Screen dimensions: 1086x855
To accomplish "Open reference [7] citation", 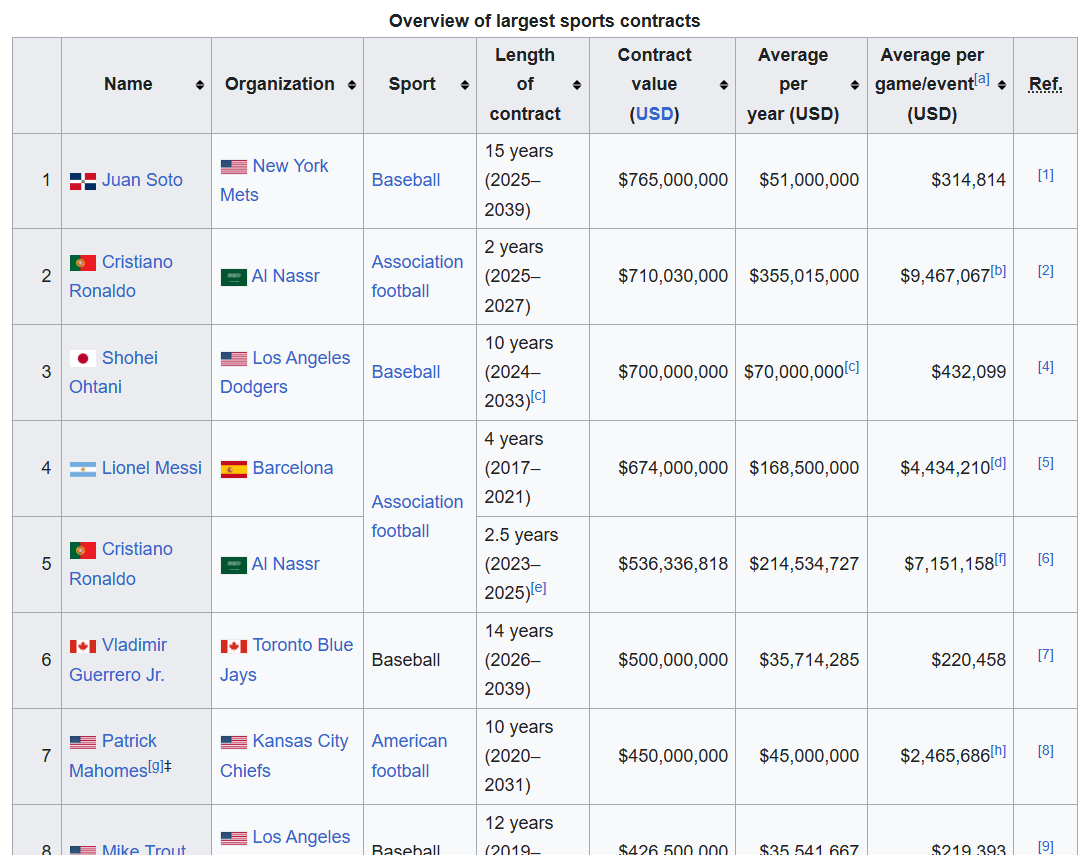I will [x=1046, y=655].
